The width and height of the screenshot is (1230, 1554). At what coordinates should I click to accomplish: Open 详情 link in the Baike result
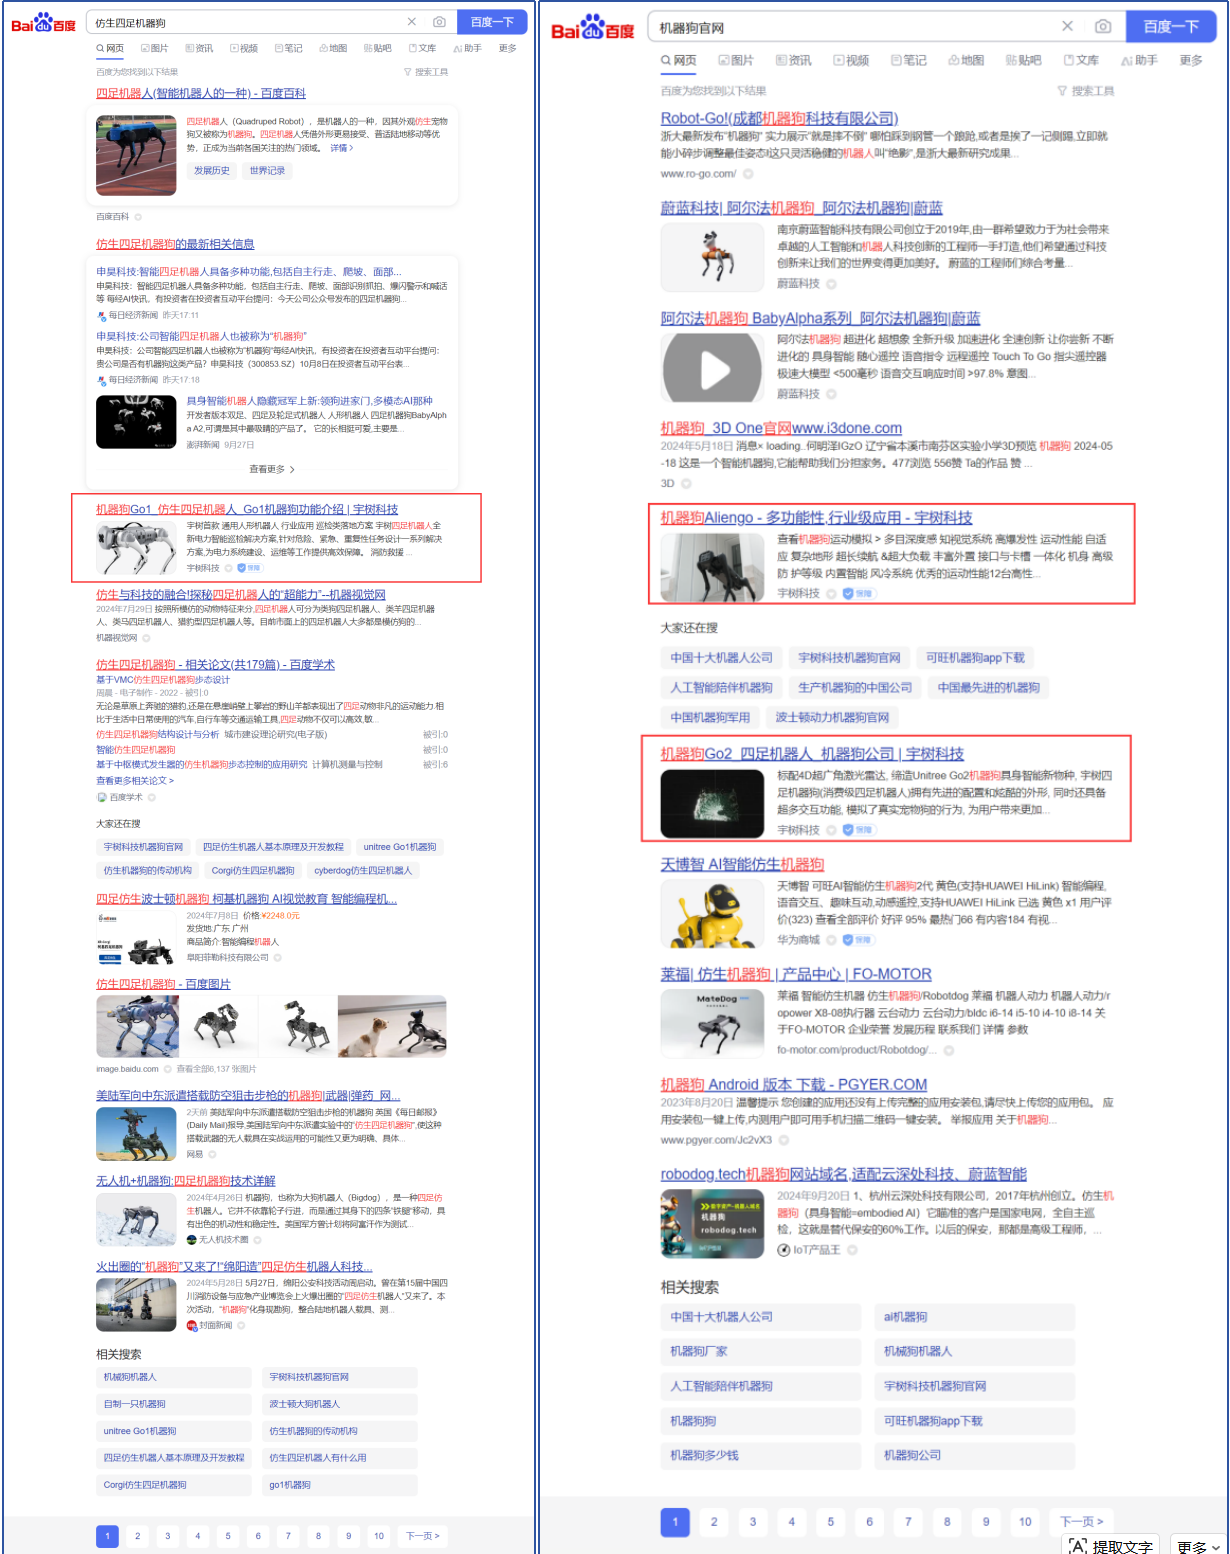(342, 148)
